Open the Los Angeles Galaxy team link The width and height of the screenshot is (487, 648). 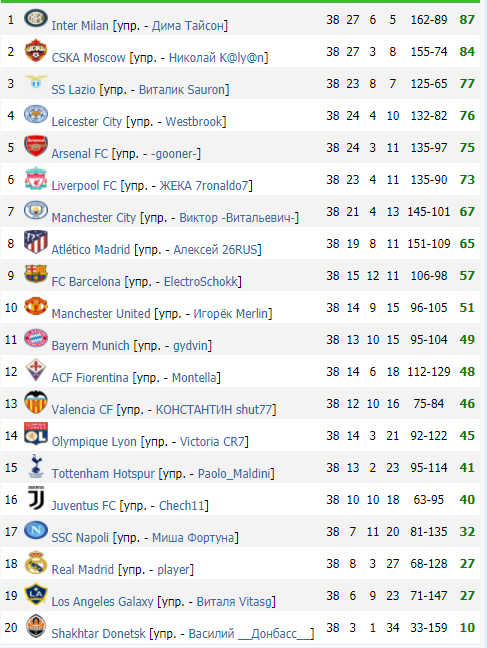pyautogui.click(x=102, y=601)
